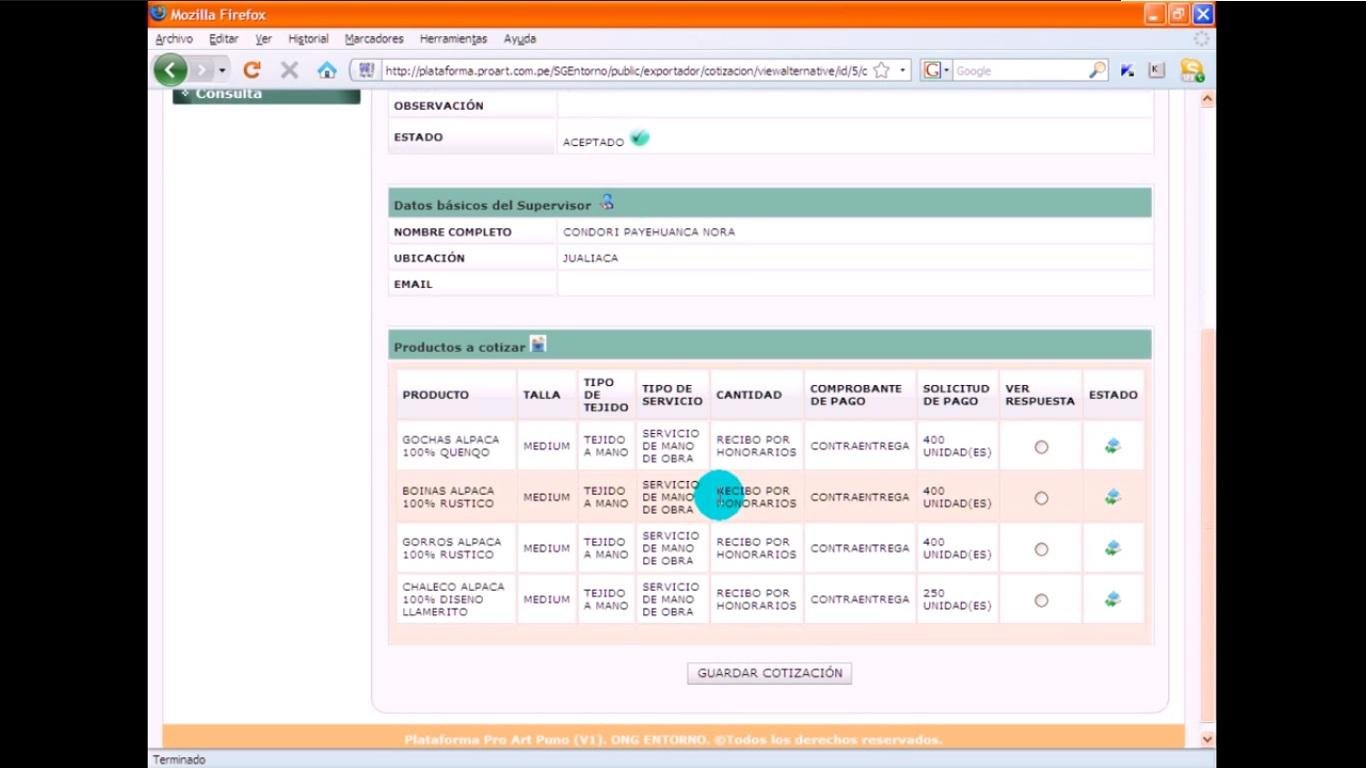
Task: Select Consulta in the left sidebar
Action: pos(227,93)
